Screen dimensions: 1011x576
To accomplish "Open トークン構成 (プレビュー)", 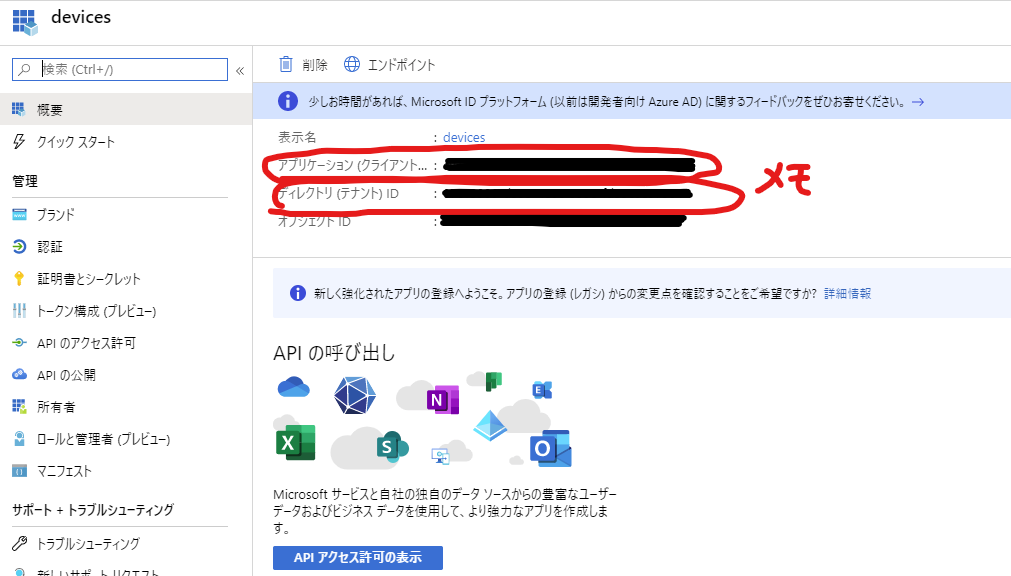I will click(96, 311).
